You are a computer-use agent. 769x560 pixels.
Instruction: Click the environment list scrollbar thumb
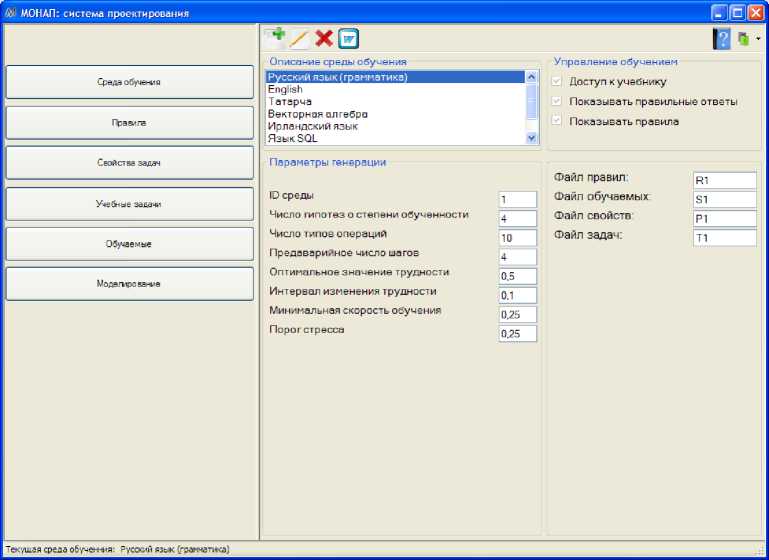pyautogui.click(x=532, y=102)
